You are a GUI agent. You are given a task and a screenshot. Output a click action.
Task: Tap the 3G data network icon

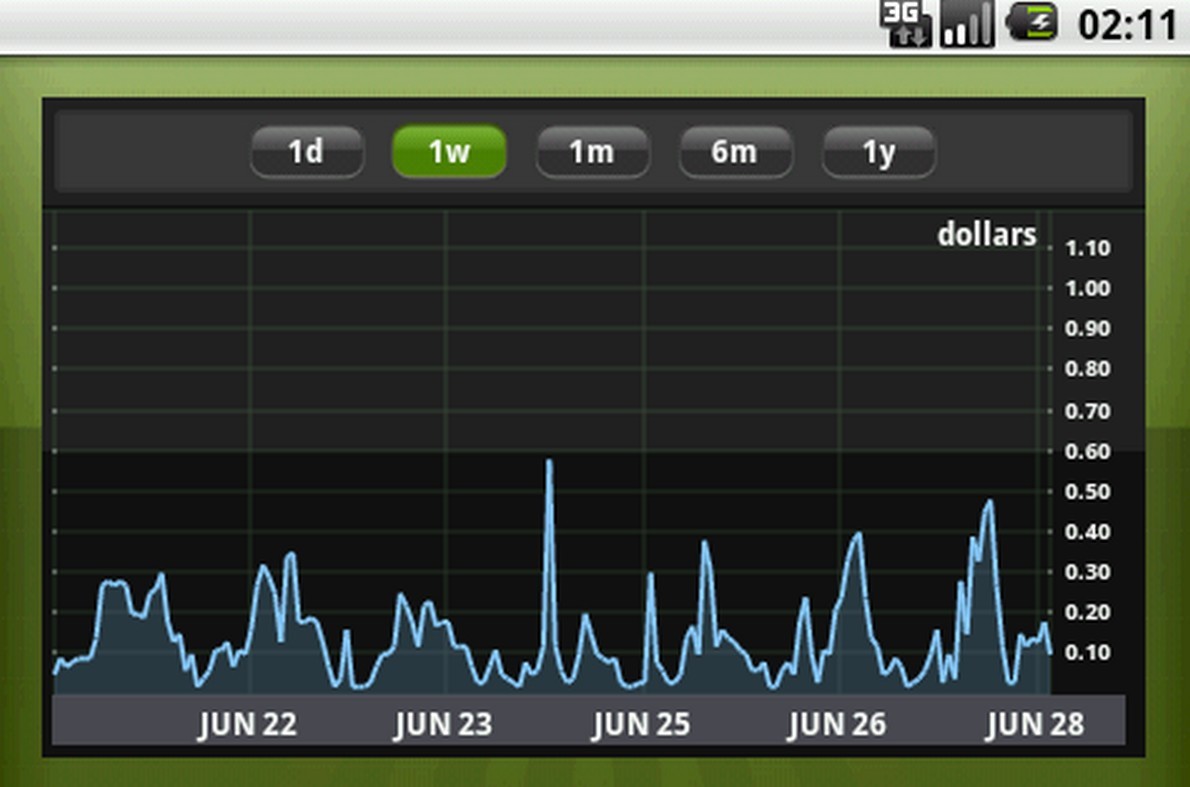[x=905, y=24]
